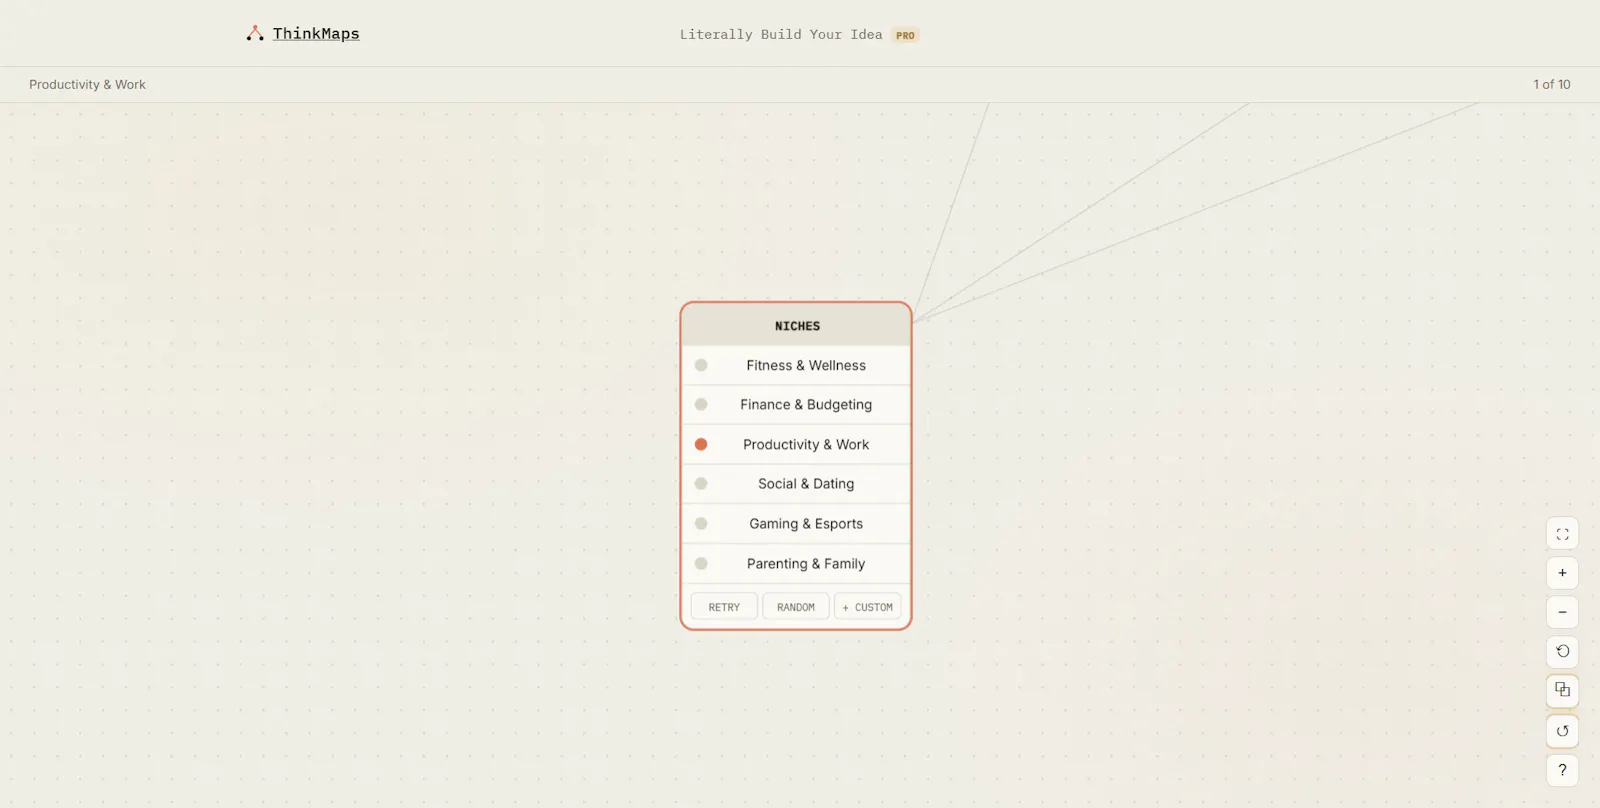This screenshot has width=1600, height=808.
Task: Click the RANDOM button
Action: tap(796, 607)
